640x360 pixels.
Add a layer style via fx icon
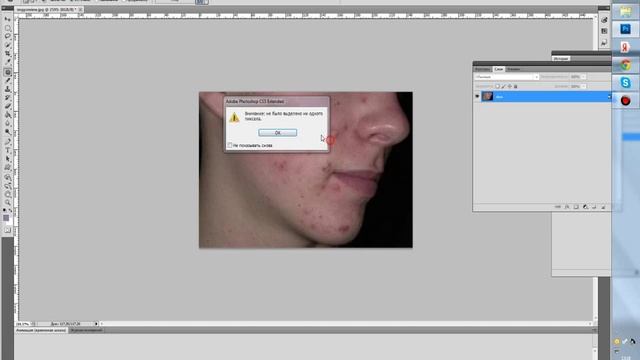pos(567,207)
